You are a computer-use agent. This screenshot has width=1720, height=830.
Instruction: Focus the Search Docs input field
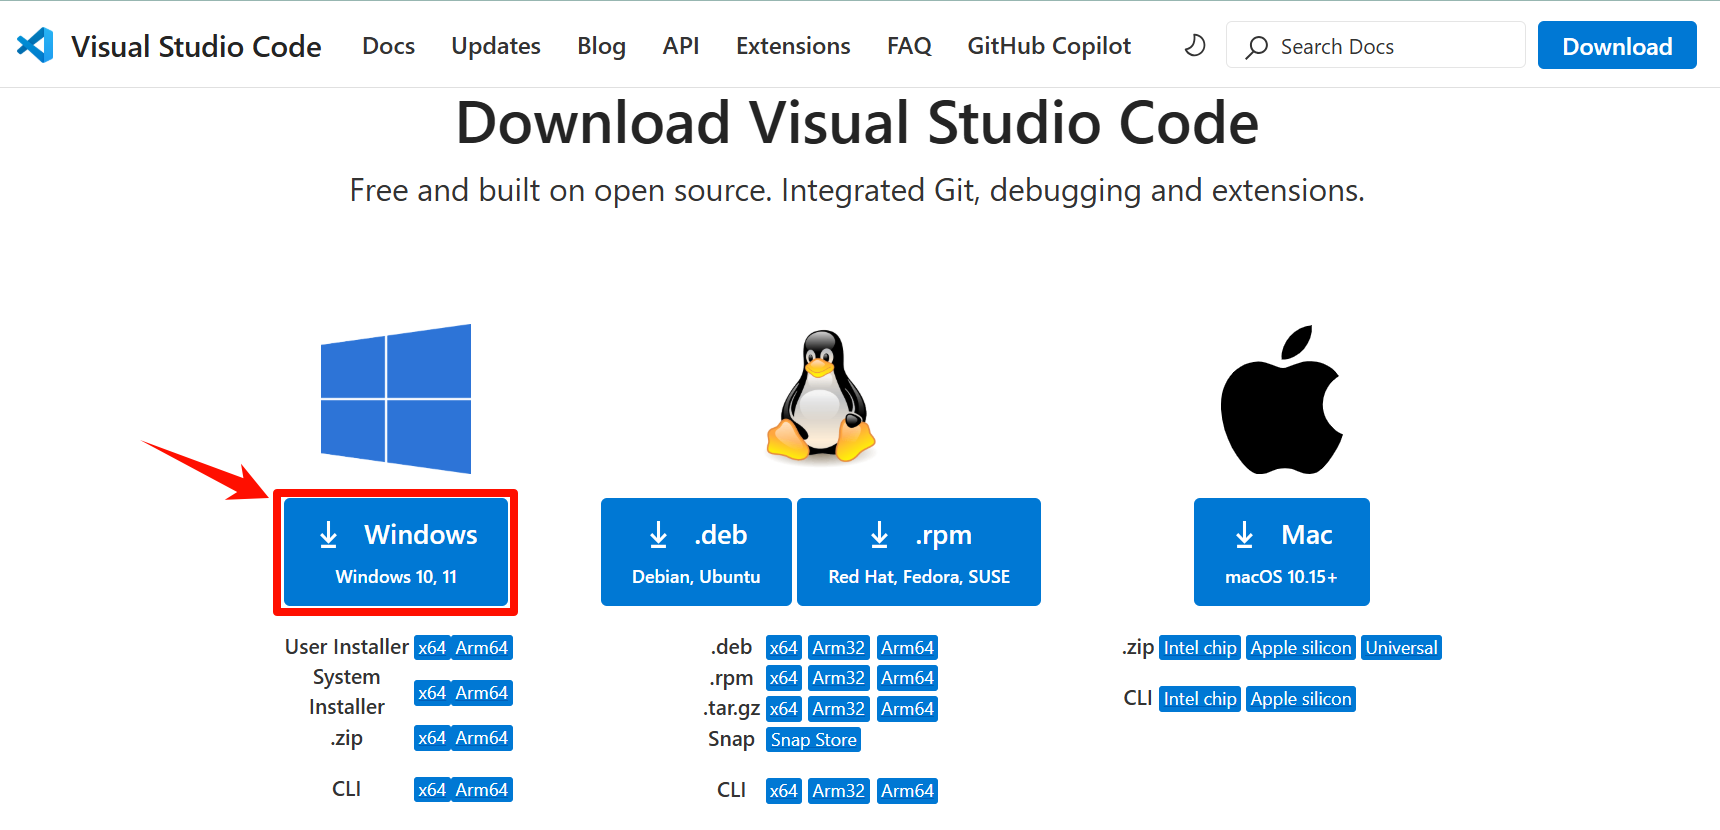tap(1376, 46)
